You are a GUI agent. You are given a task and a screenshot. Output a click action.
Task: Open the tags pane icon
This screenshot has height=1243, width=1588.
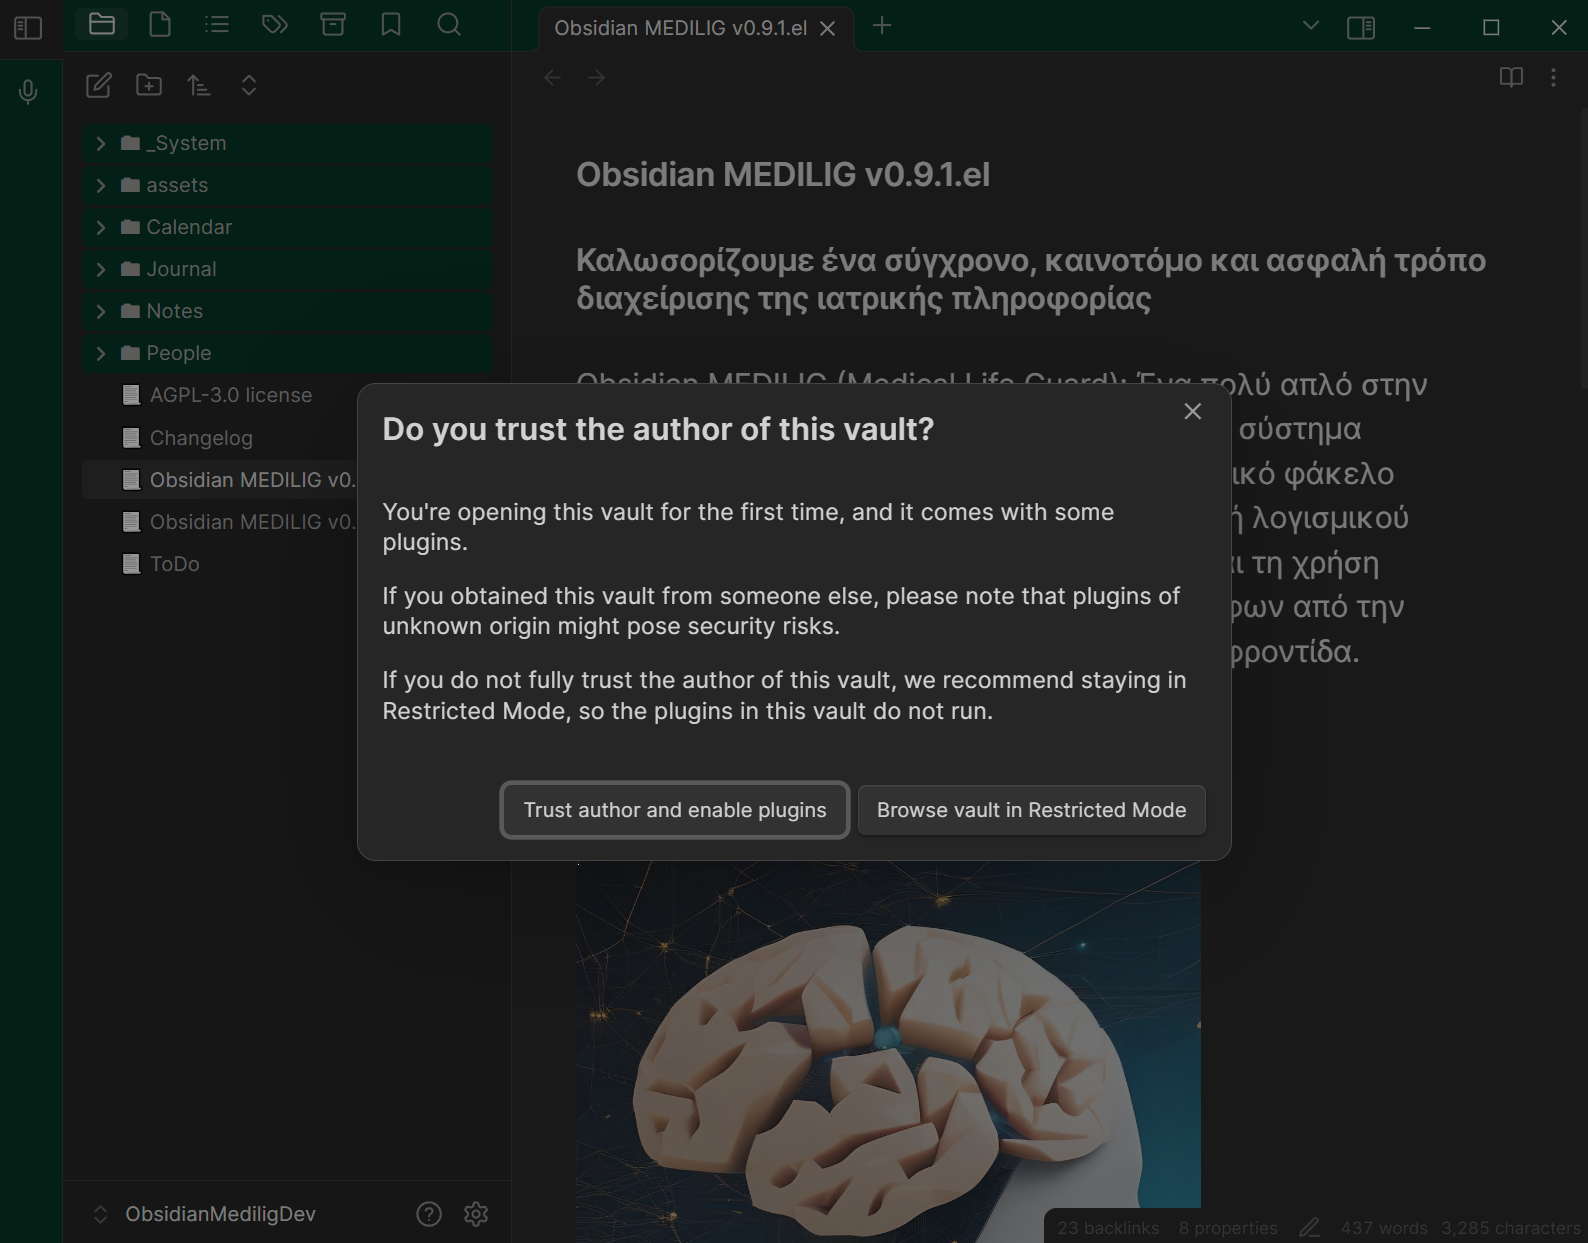coord(275,24)
